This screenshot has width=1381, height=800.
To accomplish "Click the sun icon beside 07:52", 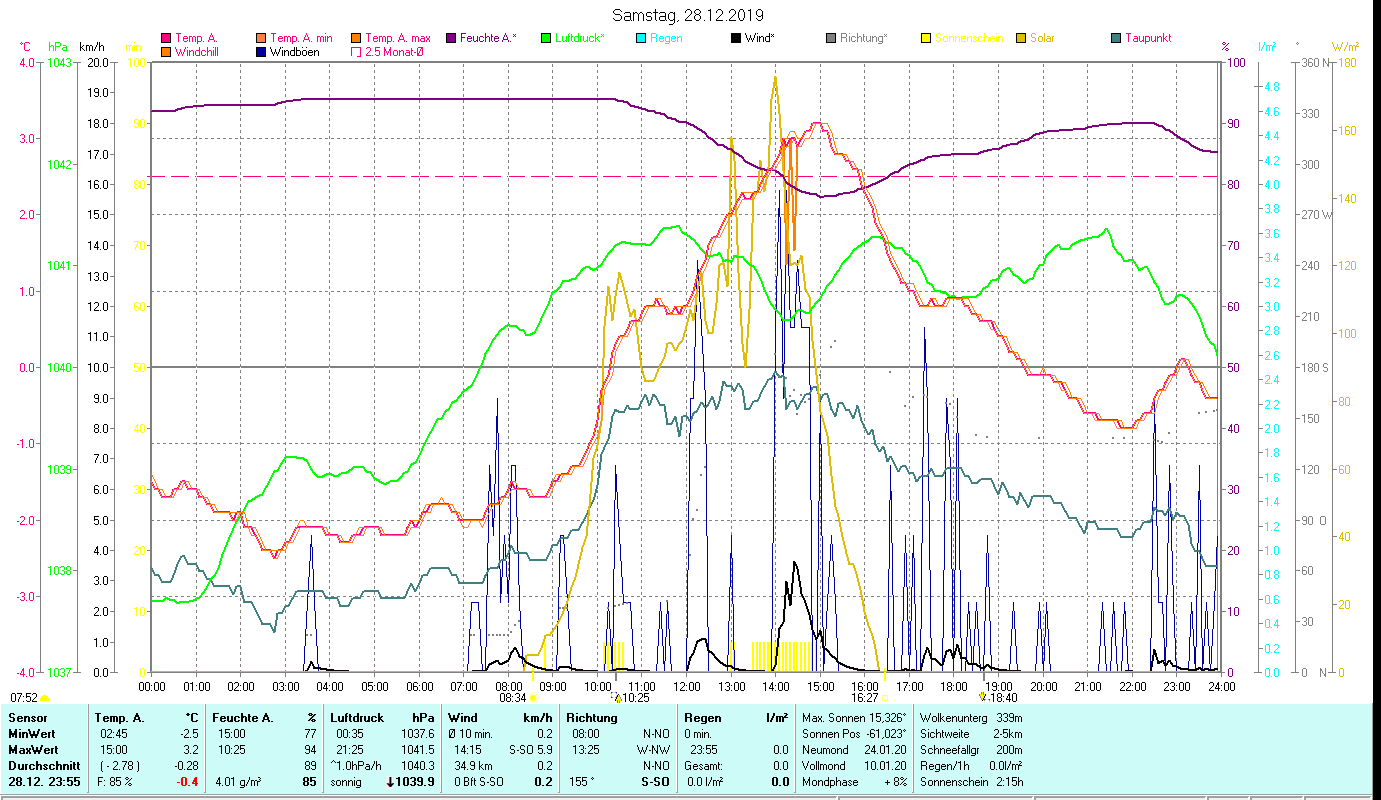I will tap(44, 698).
